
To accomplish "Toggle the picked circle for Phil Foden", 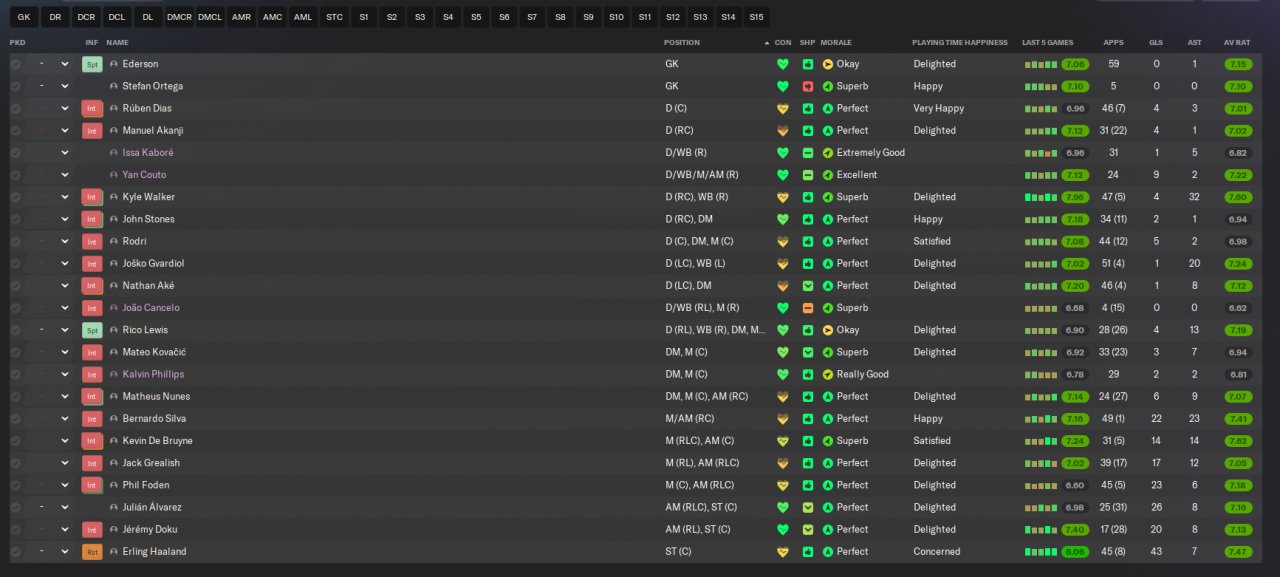I will tap(15, 486).
